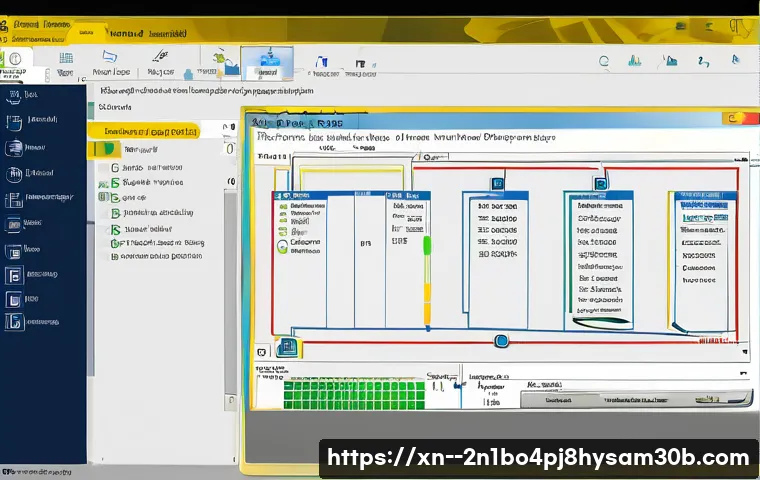Toggle the green round indicator inside the first diagram box
The height and width of the screenshot is (480, 760).
tap(282, 246)
